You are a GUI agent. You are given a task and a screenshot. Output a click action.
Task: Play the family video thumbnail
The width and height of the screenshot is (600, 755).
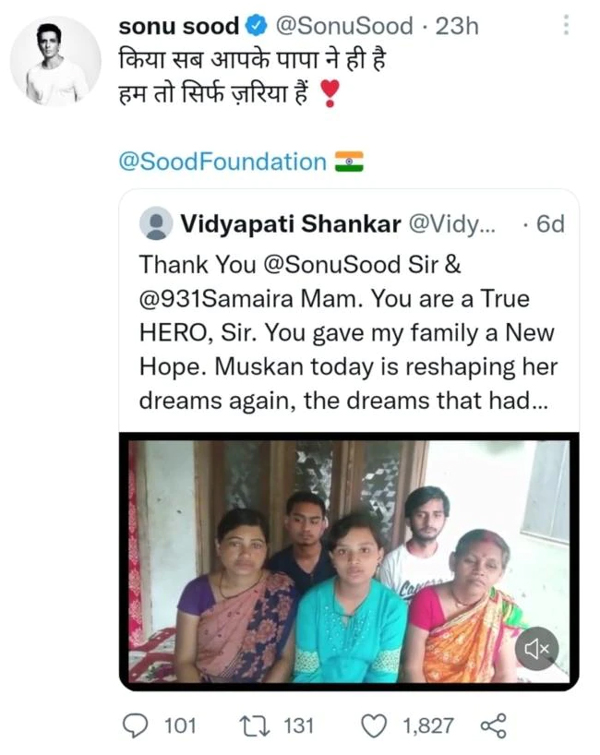[340, 560]
